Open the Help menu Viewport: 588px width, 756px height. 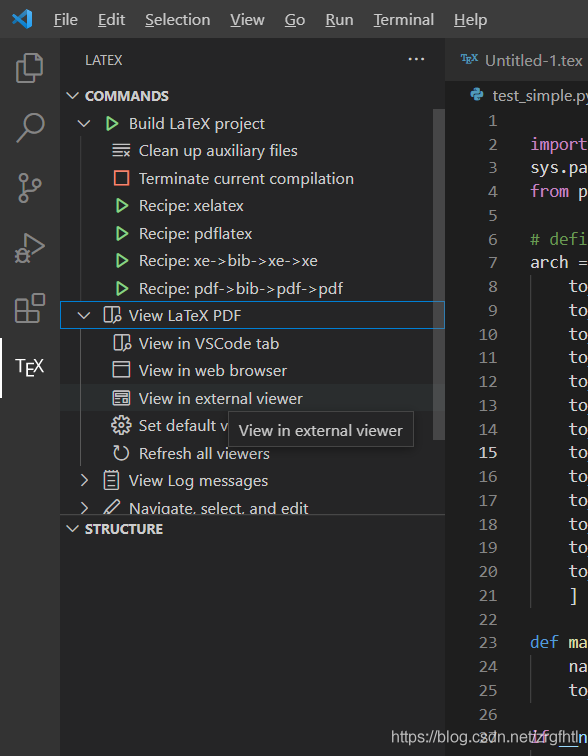coord(470,20)
